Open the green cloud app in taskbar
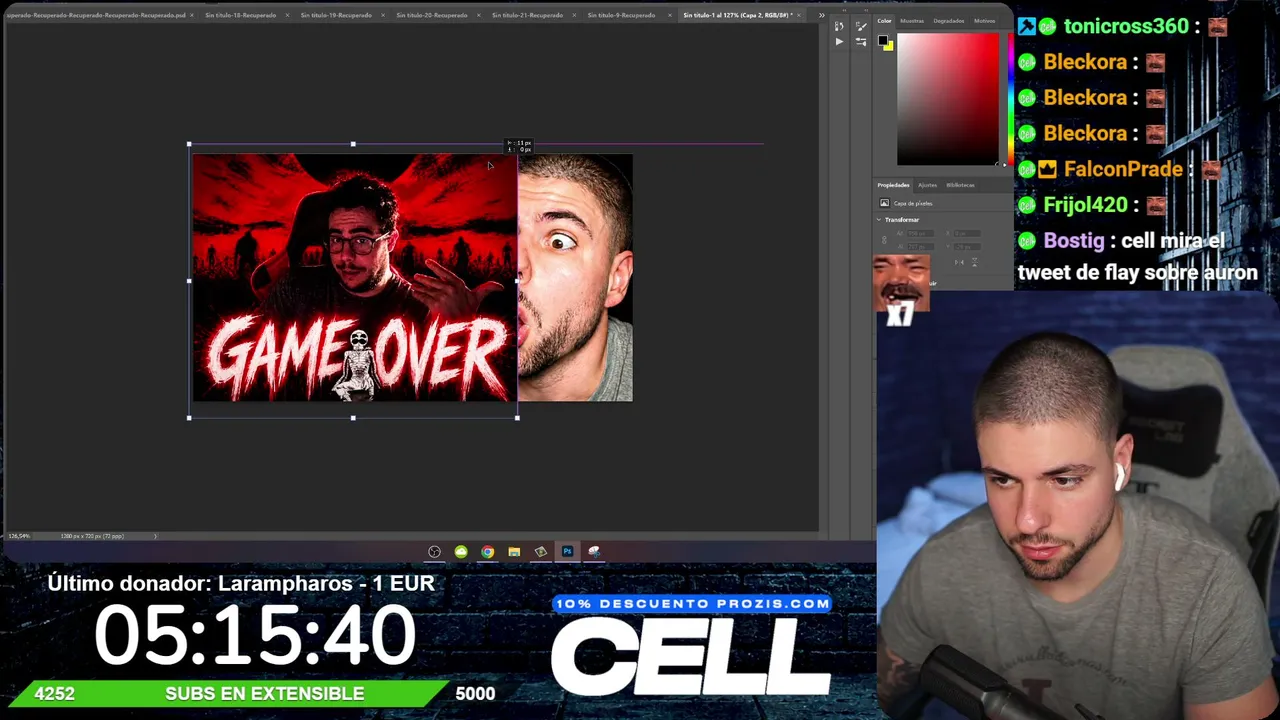The image size is (1280, 720). [x=461, y=551]
